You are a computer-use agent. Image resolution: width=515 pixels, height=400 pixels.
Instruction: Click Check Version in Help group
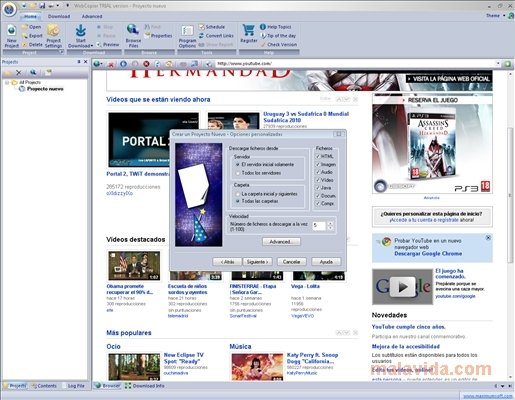point(279,44)
